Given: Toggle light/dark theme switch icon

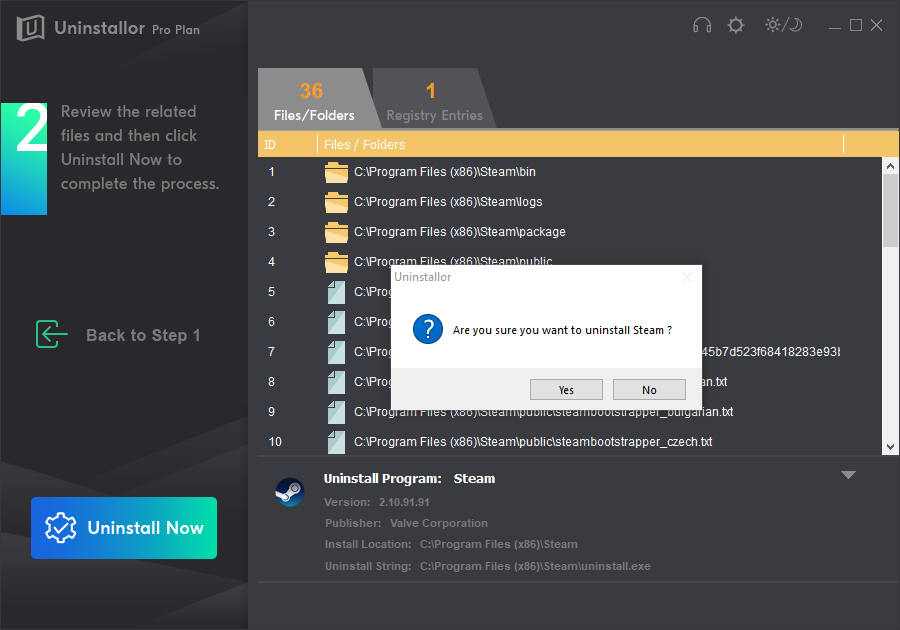Looking at the screenshot, I should click(783, 25).
